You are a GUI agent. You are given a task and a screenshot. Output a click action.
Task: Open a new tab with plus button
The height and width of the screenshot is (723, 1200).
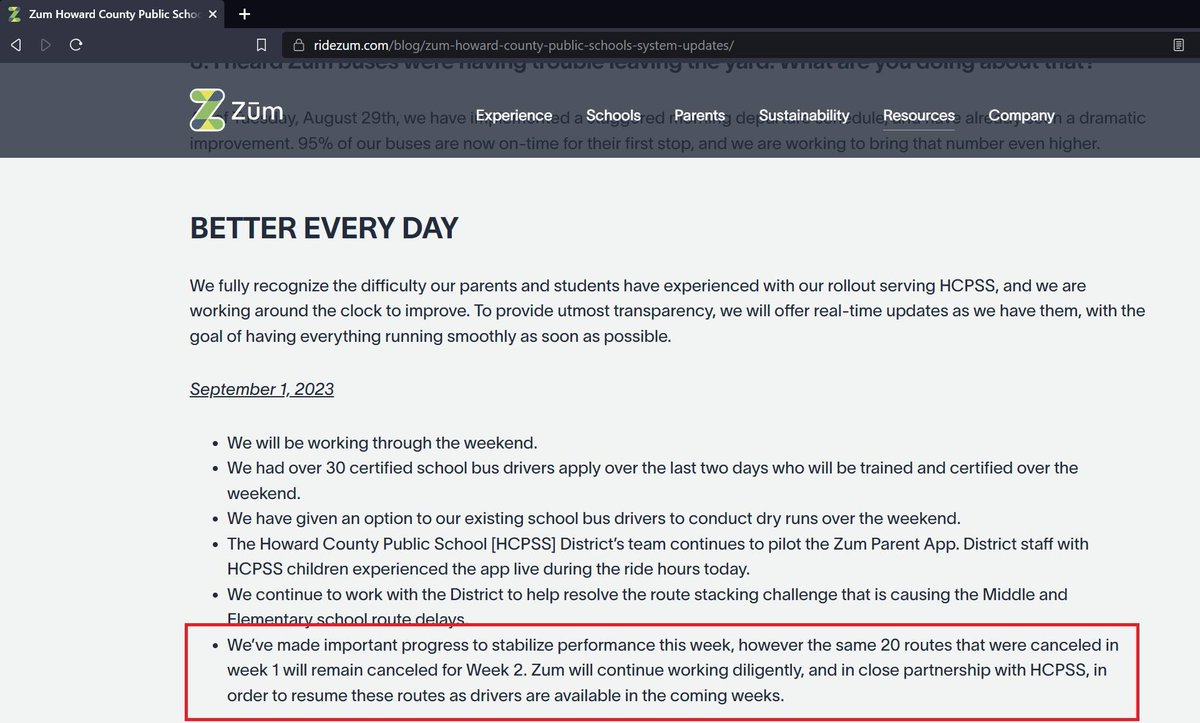click(245, 14)
